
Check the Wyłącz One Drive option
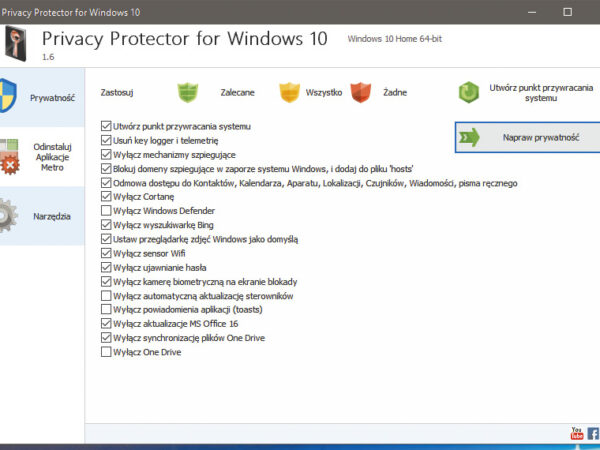pyautogui.click(x=106, y=352)
